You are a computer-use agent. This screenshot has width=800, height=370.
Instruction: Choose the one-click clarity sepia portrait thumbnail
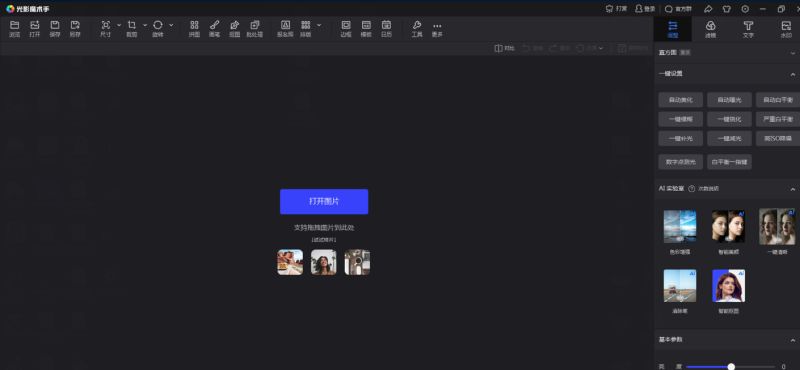[777, 226]
